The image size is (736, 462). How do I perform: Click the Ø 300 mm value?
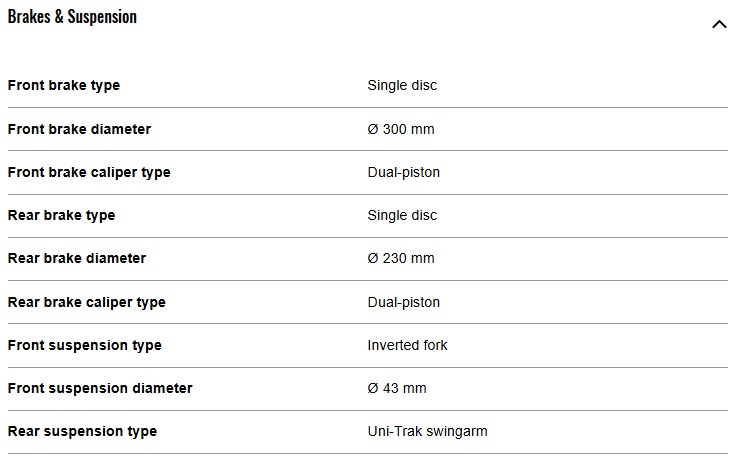401,129
